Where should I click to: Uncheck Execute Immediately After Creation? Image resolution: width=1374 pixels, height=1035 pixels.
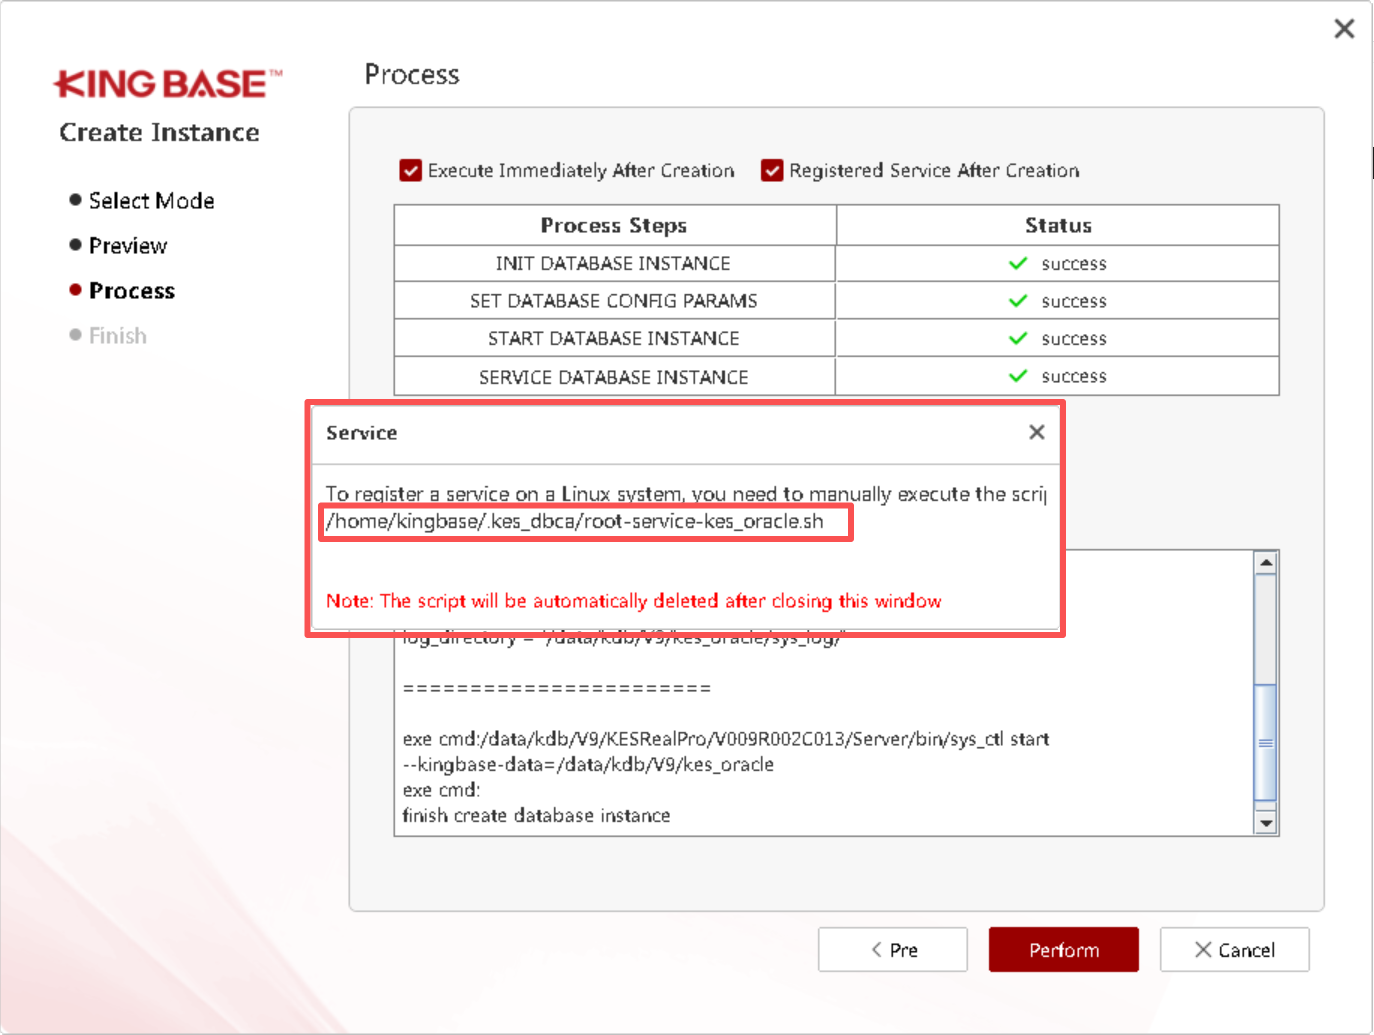pos(410,170)
